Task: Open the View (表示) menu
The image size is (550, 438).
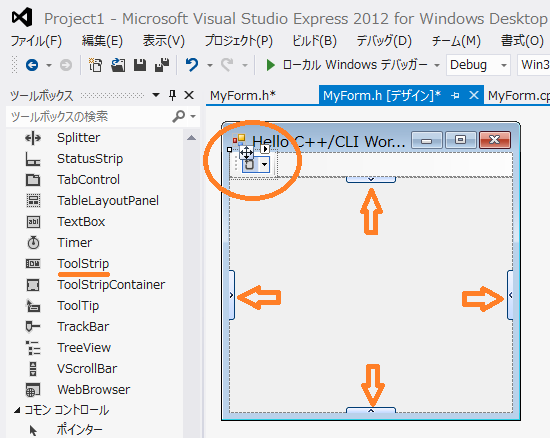Action: pyautogui.click(x=163, y=41)
